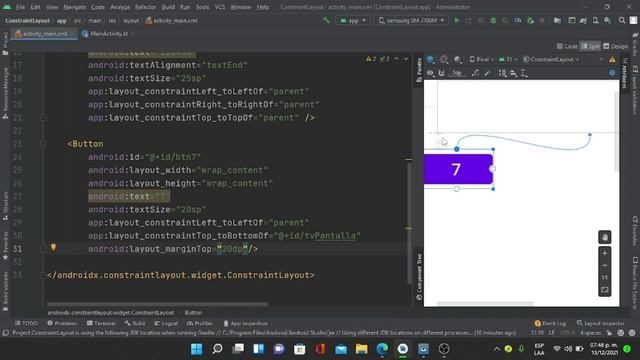
Task: Select the pan hand tool in preview
Action: [x=604, y=237]
